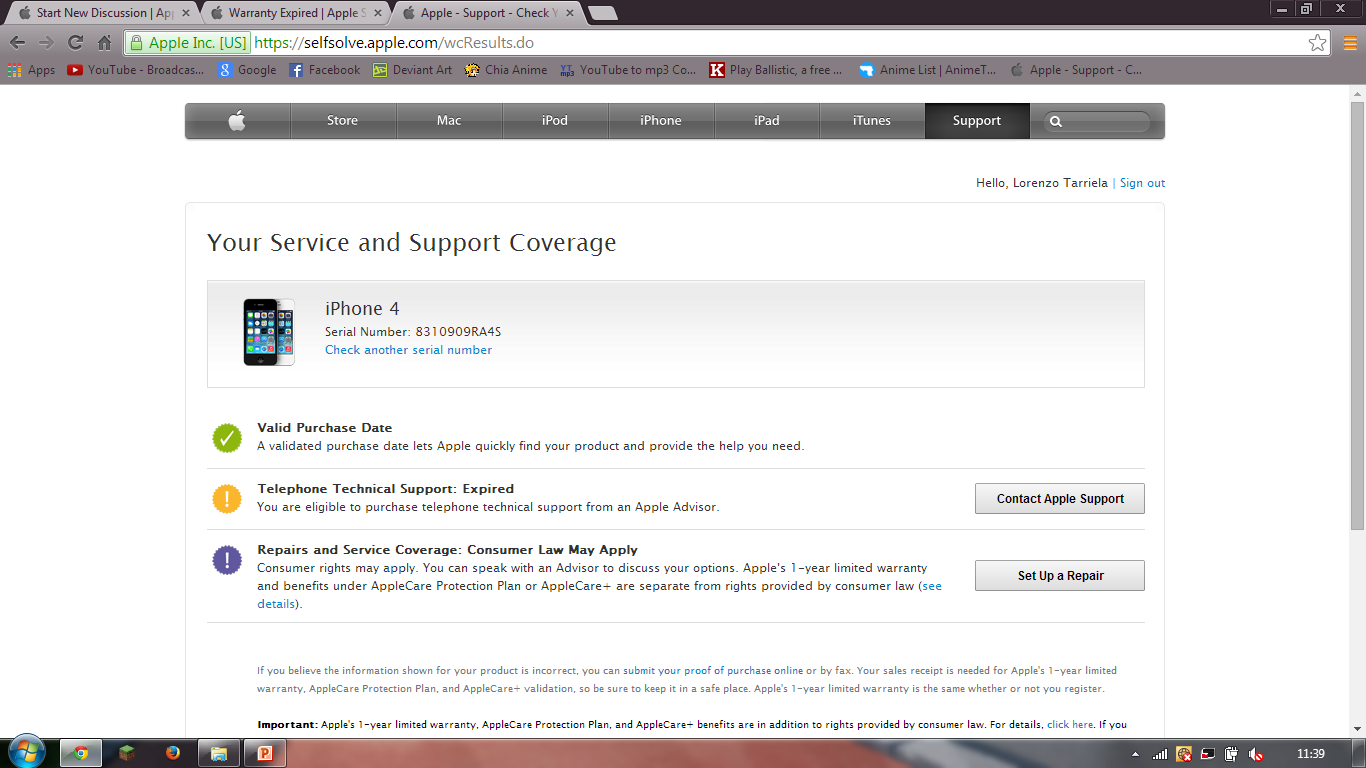Screen dimensions: 1366x768
Task: Click the power/battery tray icon
Action: coord(1232,754)
